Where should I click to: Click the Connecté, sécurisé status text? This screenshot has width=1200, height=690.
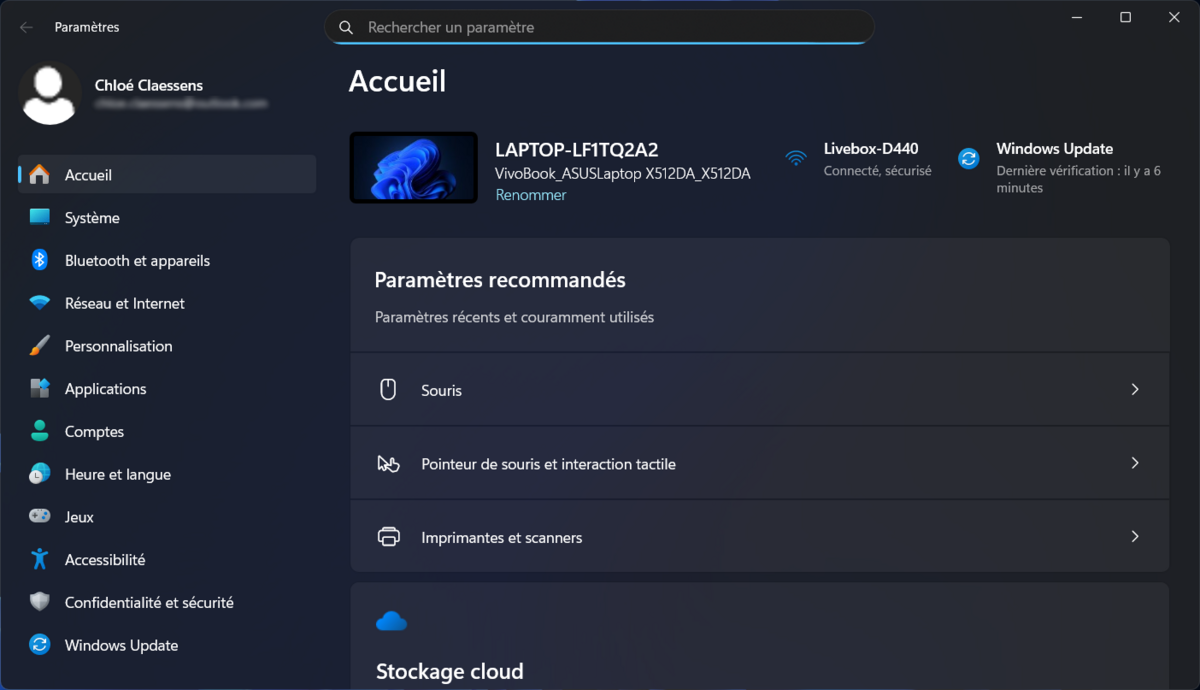pos(877,171)
